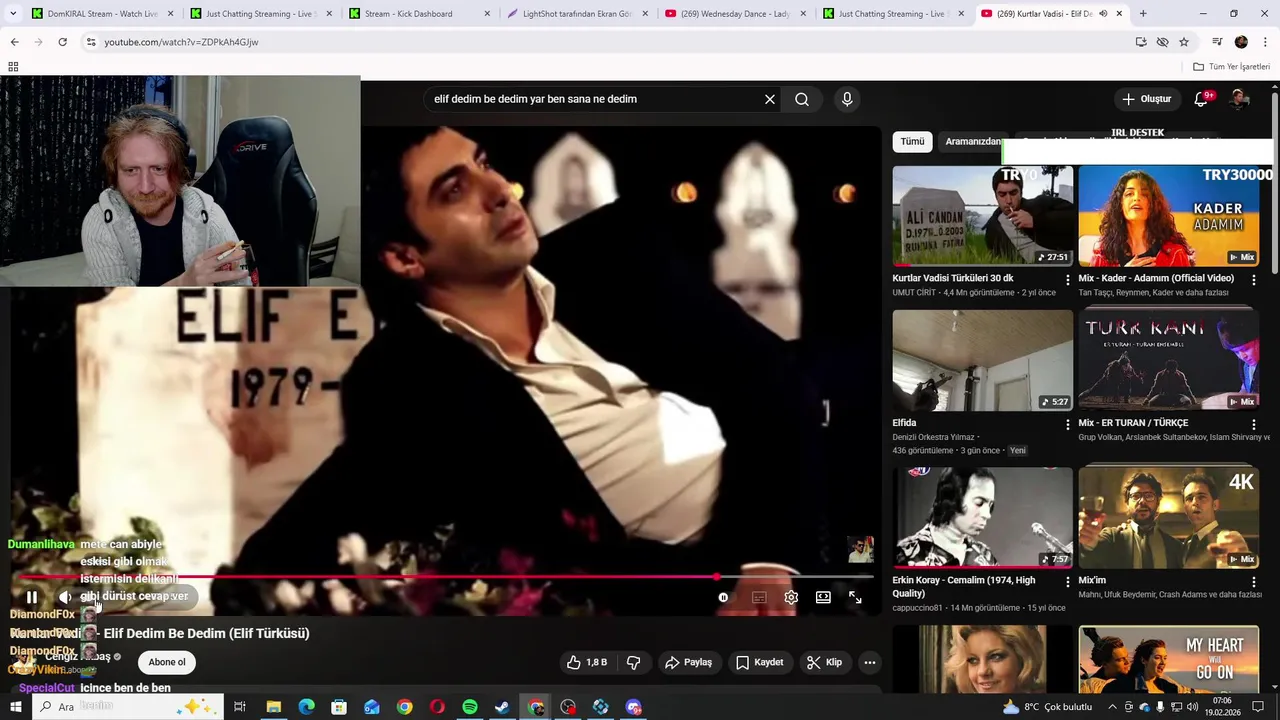This screenshot has width=1280, height=720.
Task: Open Spotify from the taskbar
Action: pos(470,707)
